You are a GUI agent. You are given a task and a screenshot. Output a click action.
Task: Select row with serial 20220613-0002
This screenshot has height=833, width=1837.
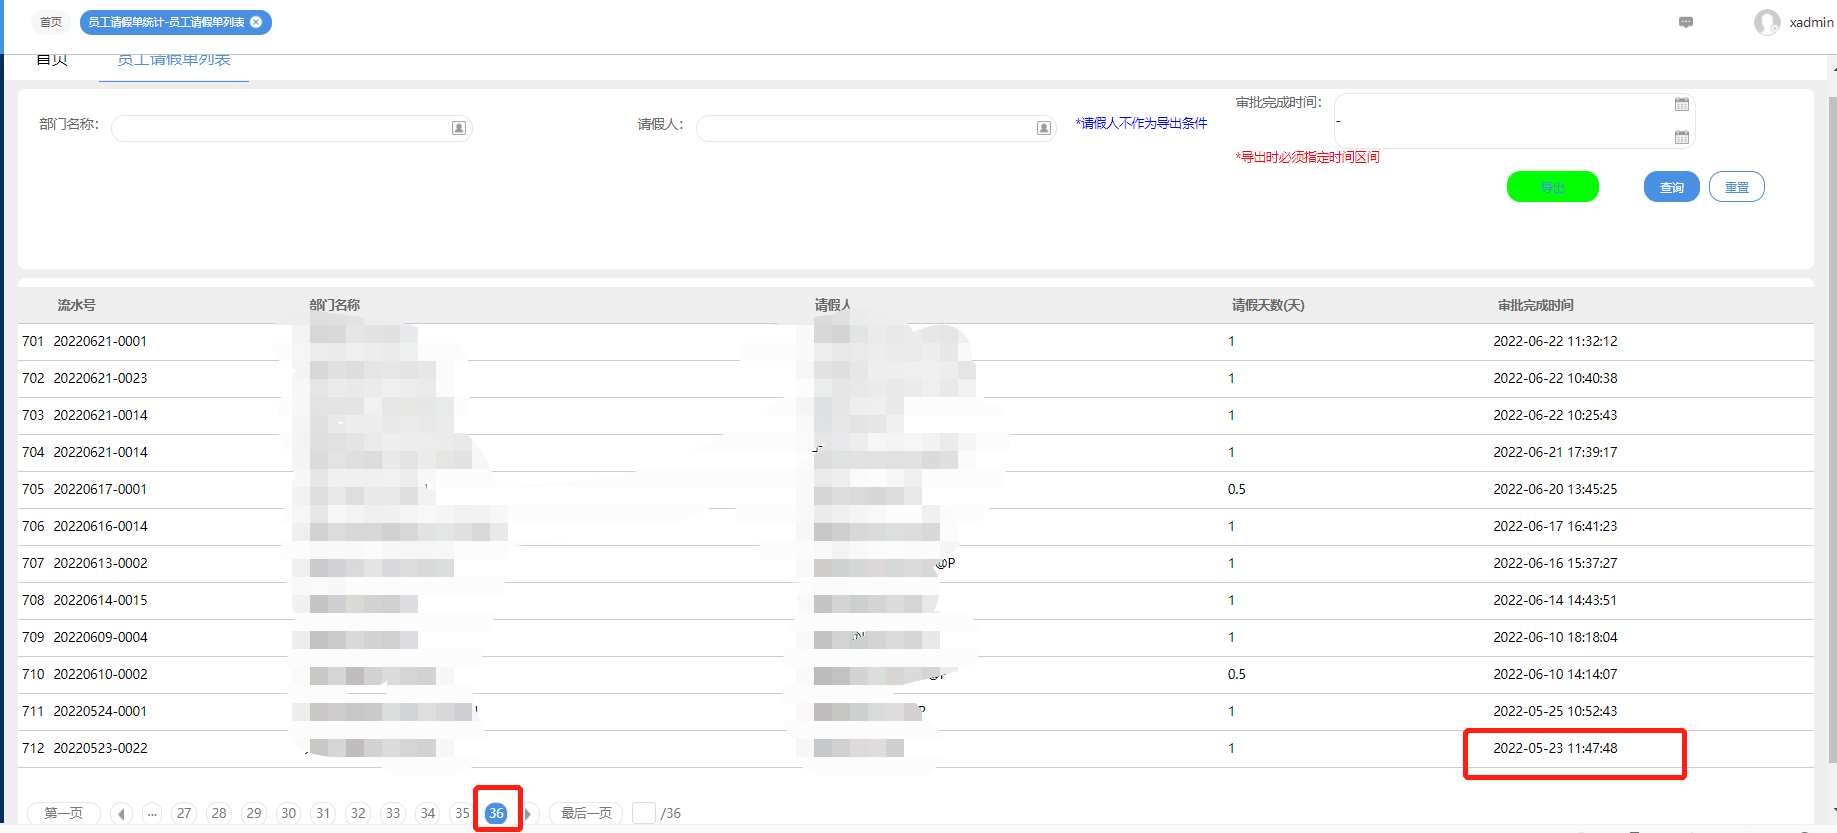[x=915, y=564]
